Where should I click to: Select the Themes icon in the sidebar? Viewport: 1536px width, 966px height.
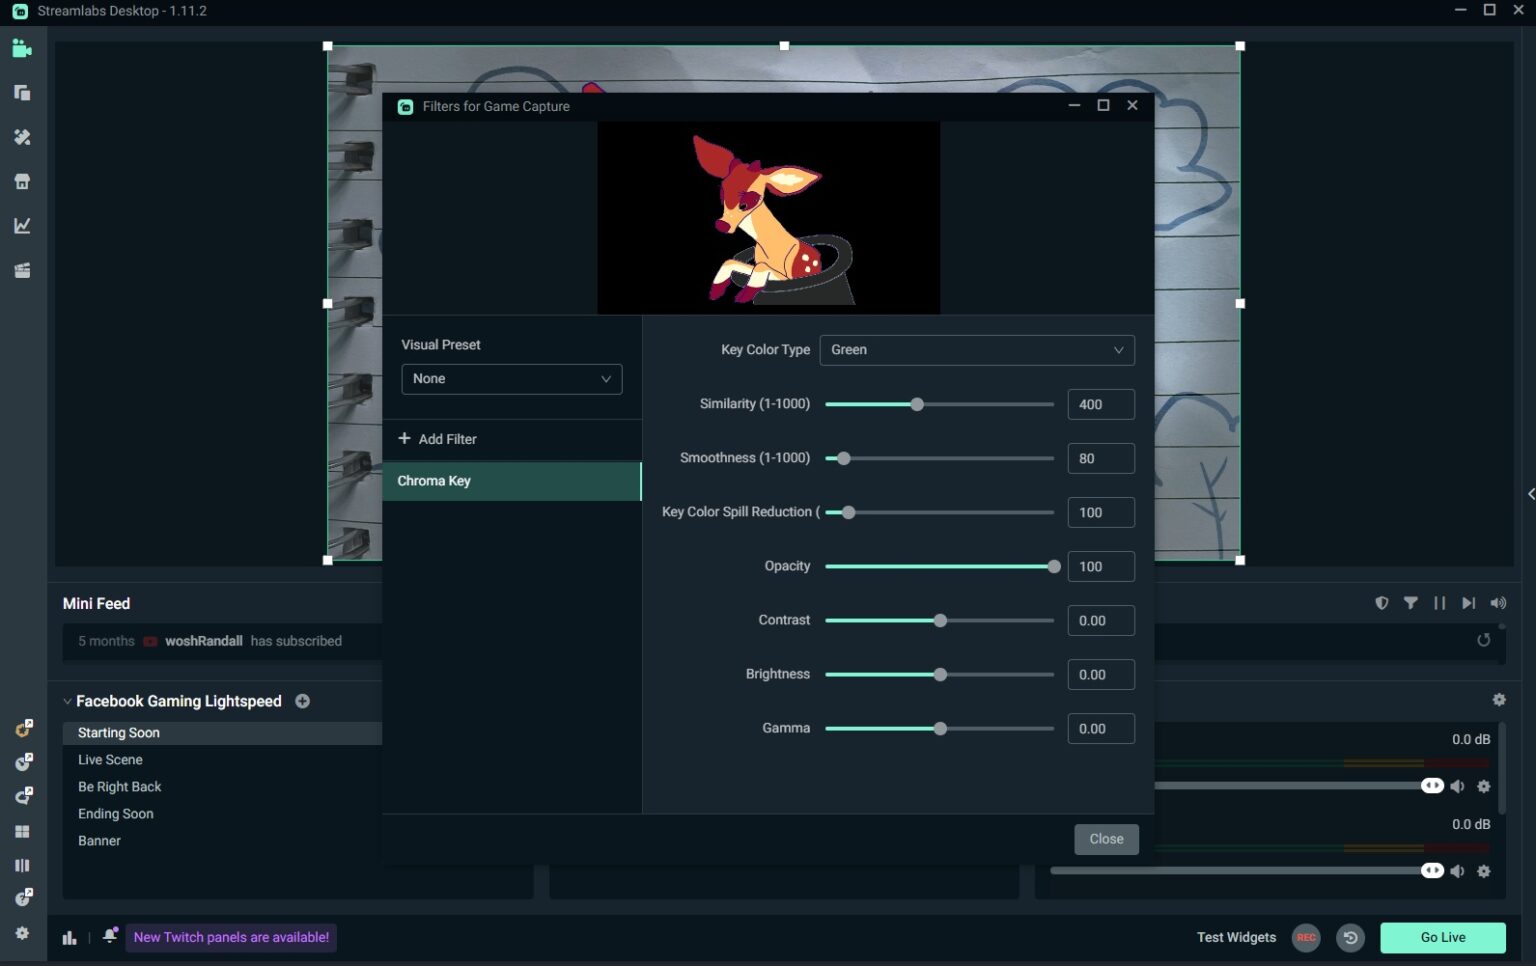pyautogui.click(x=22, y=137)
